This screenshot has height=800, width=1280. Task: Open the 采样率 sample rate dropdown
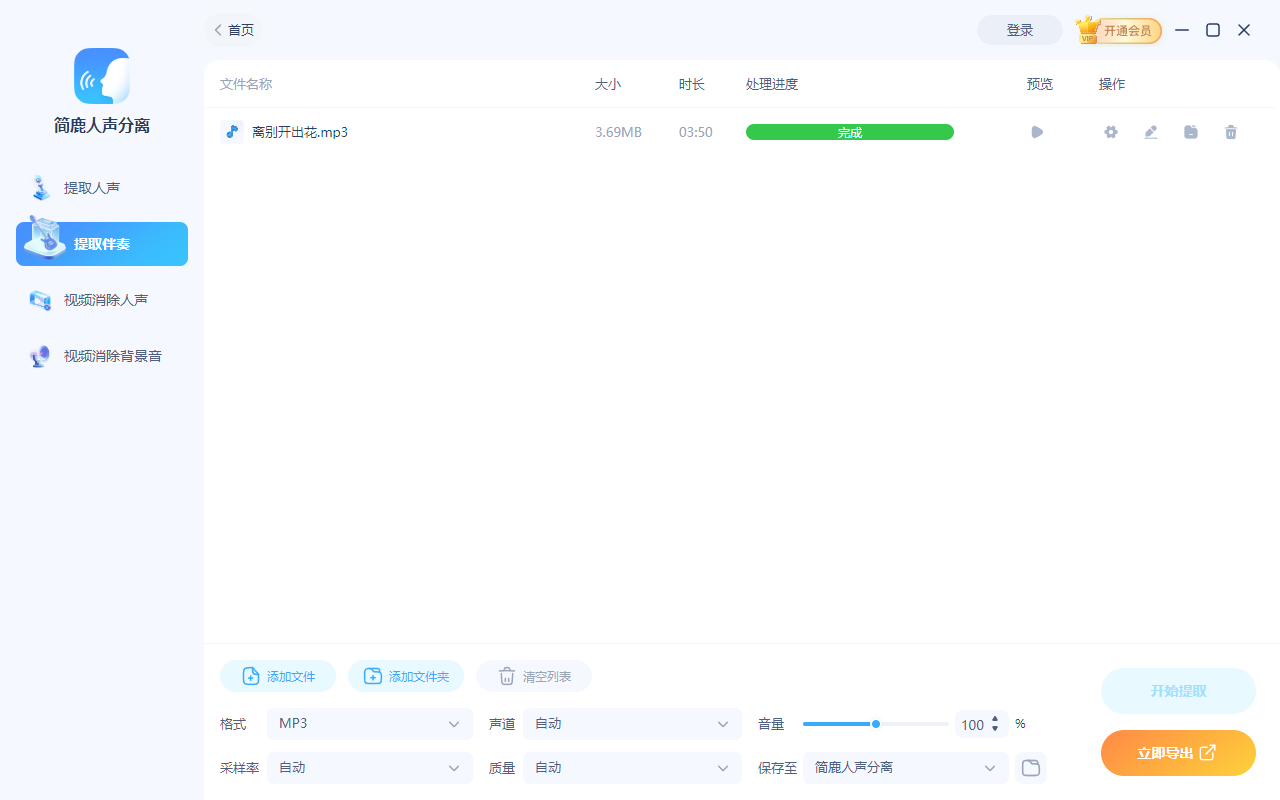pyautogui.click(x=370, y=767)
